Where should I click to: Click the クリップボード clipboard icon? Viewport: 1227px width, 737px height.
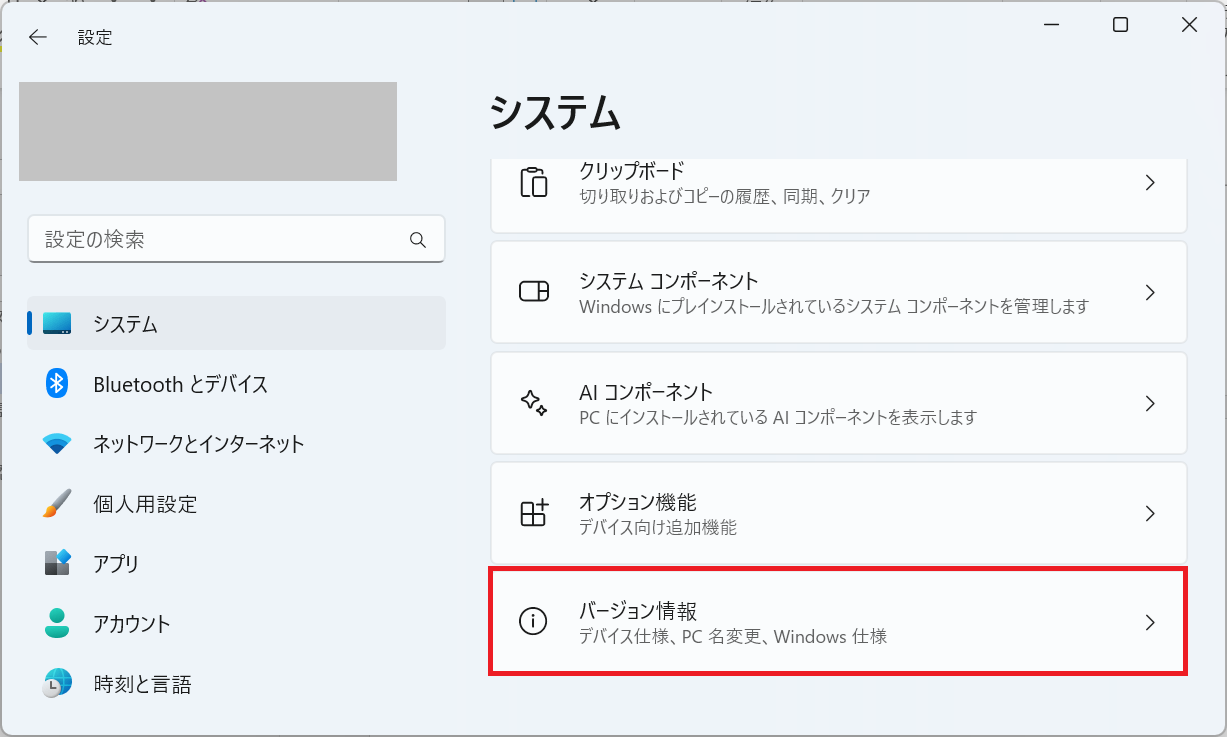(534, 182)
